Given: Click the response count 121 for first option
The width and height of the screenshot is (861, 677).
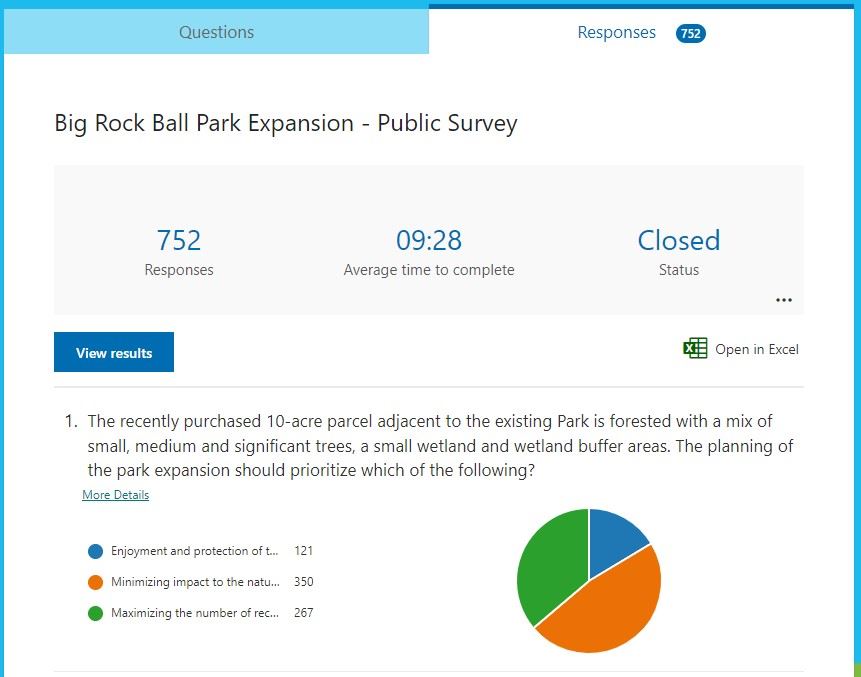Looking at the screenshot, I should pyautogui.click(x=303, y=551).
